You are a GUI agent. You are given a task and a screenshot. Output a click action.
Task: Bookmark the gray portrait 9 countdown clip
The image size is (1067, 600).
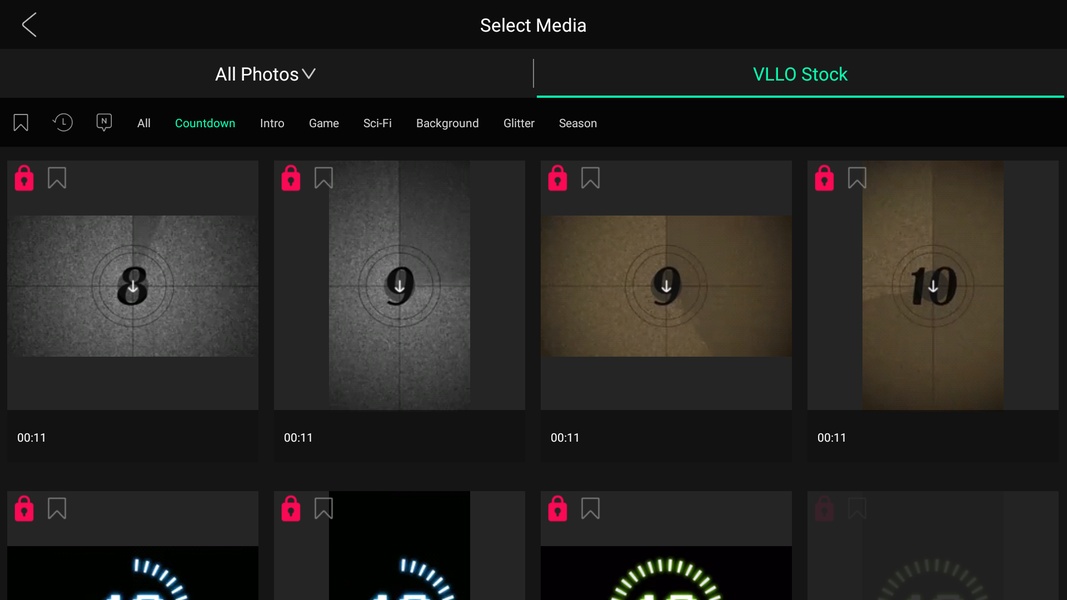[324, 178]
